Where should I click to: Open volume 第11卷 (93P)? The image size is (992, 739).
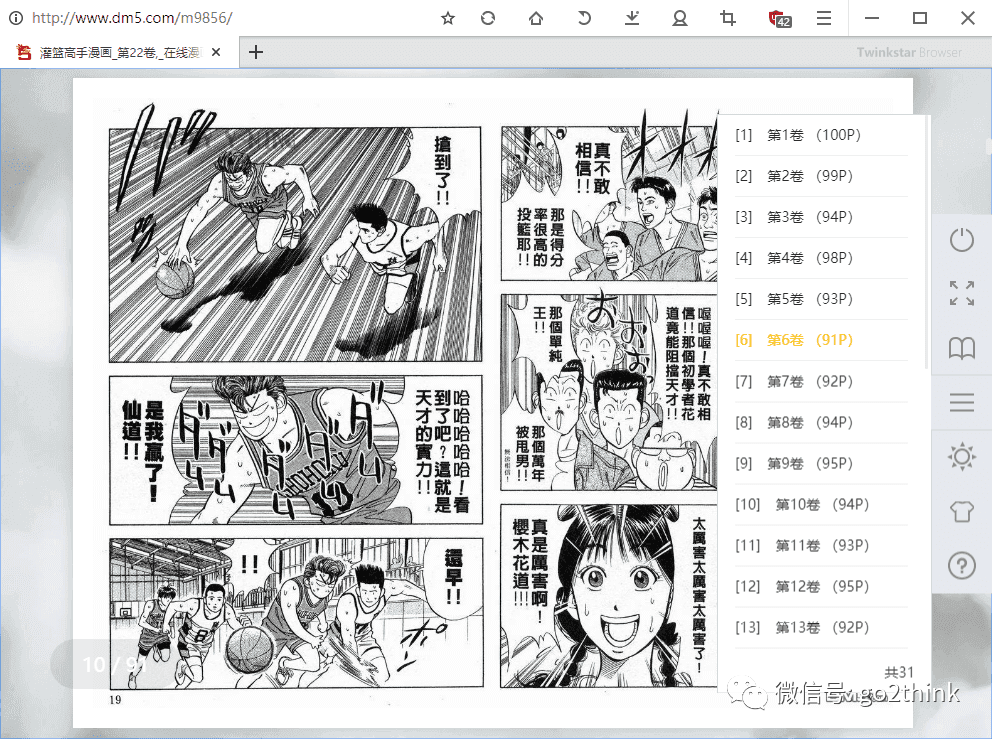click(821, 545)
